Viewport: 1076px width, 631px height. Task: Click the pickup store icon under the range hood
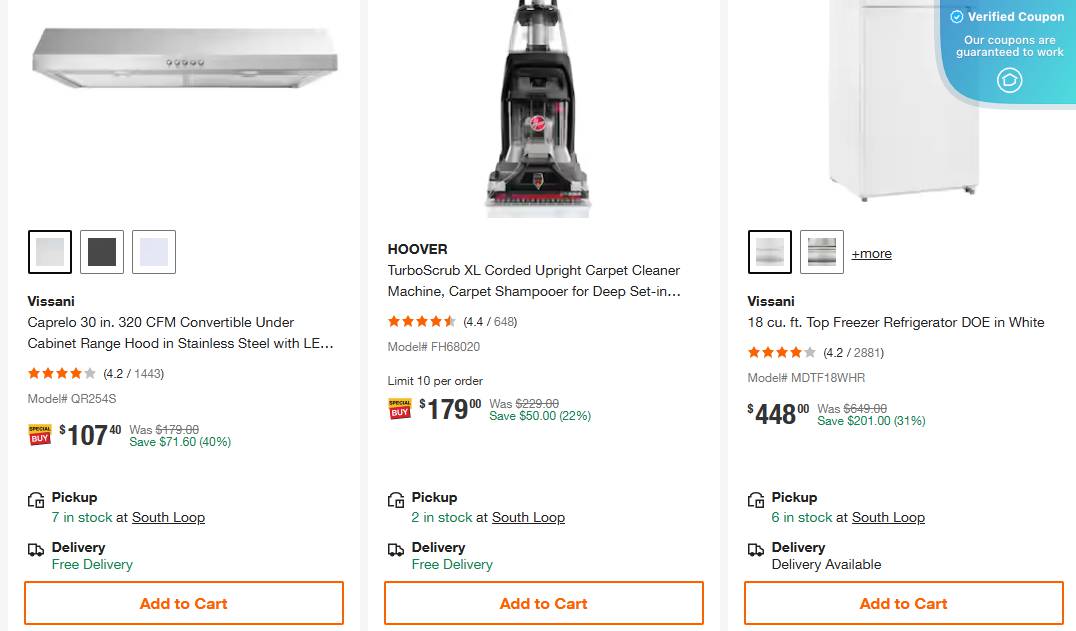coord(36,500)
